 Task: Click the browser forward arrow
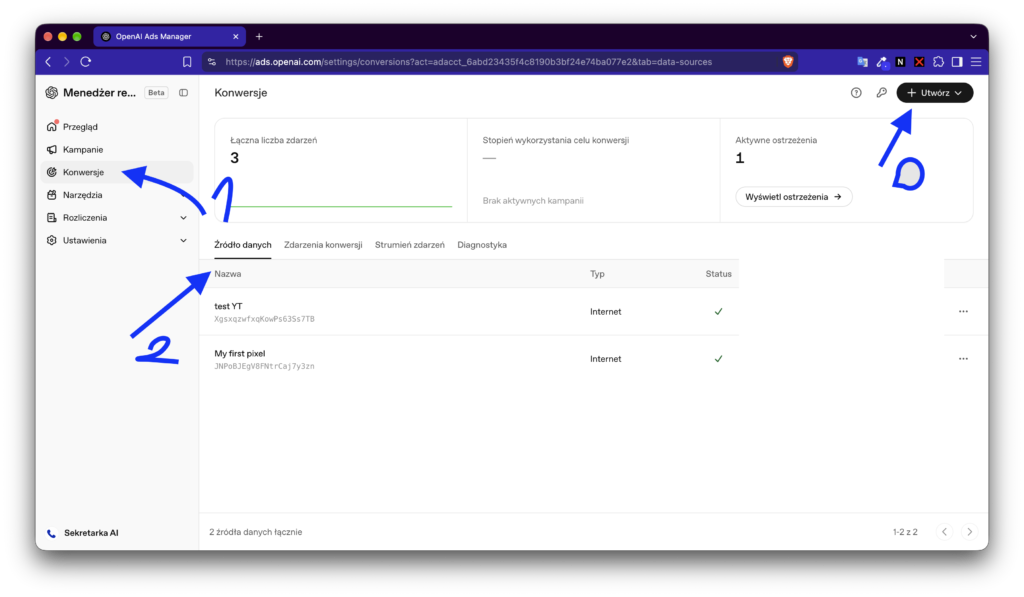pyautogui.click(x=67, y=62)
